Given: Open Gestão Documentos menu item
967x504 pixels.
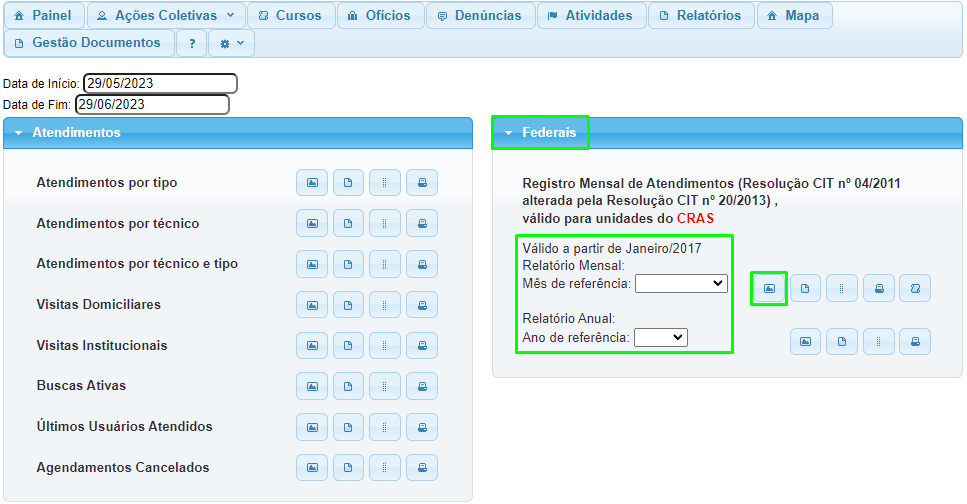Looking at the screenshot, I should [x=89, y=43].
